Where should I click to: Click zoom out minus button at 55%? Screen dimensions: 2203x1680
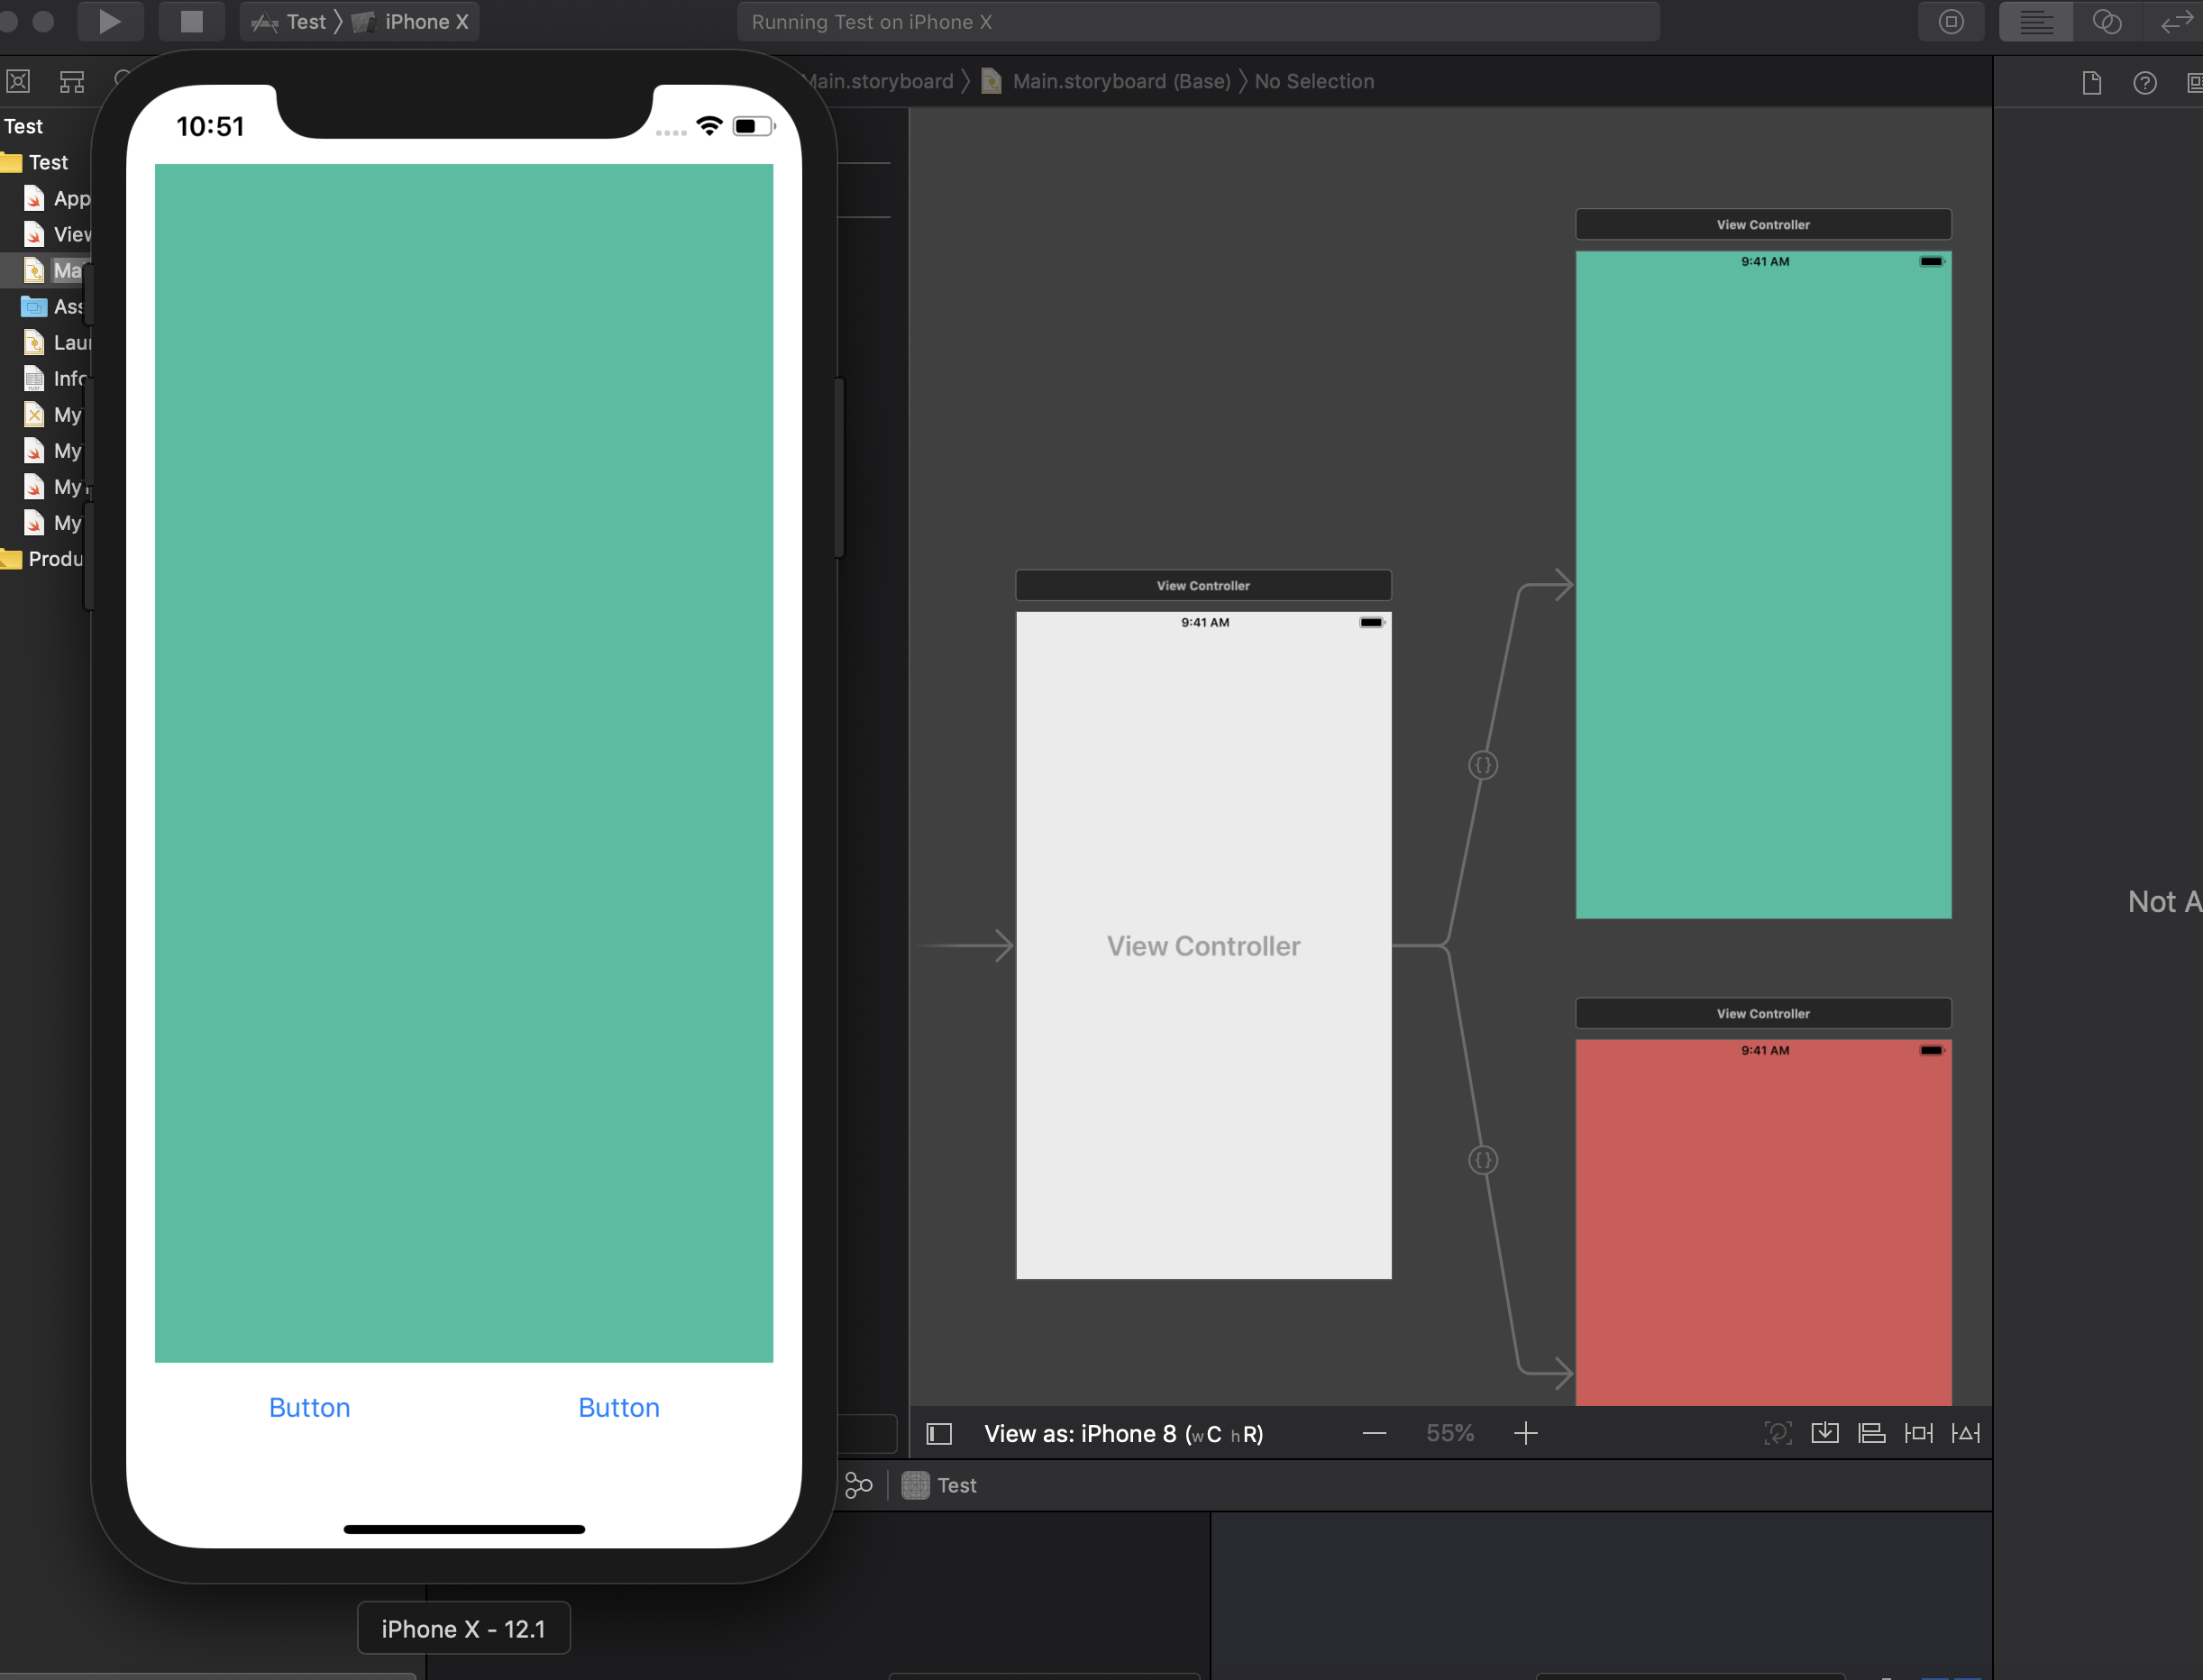click(x=1376, y=1433)
